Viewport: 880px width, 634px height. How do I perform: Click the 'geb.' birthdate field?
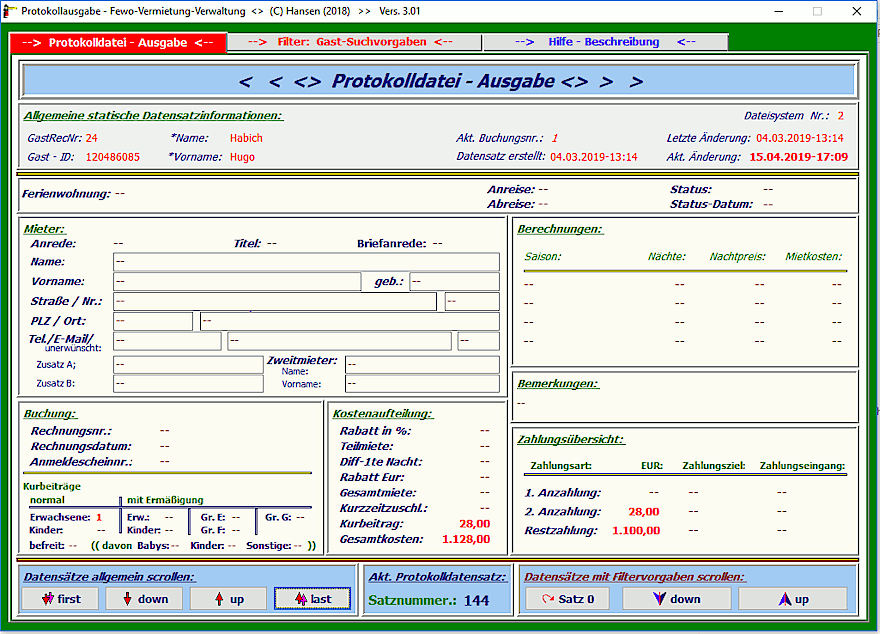coord(453,282)
